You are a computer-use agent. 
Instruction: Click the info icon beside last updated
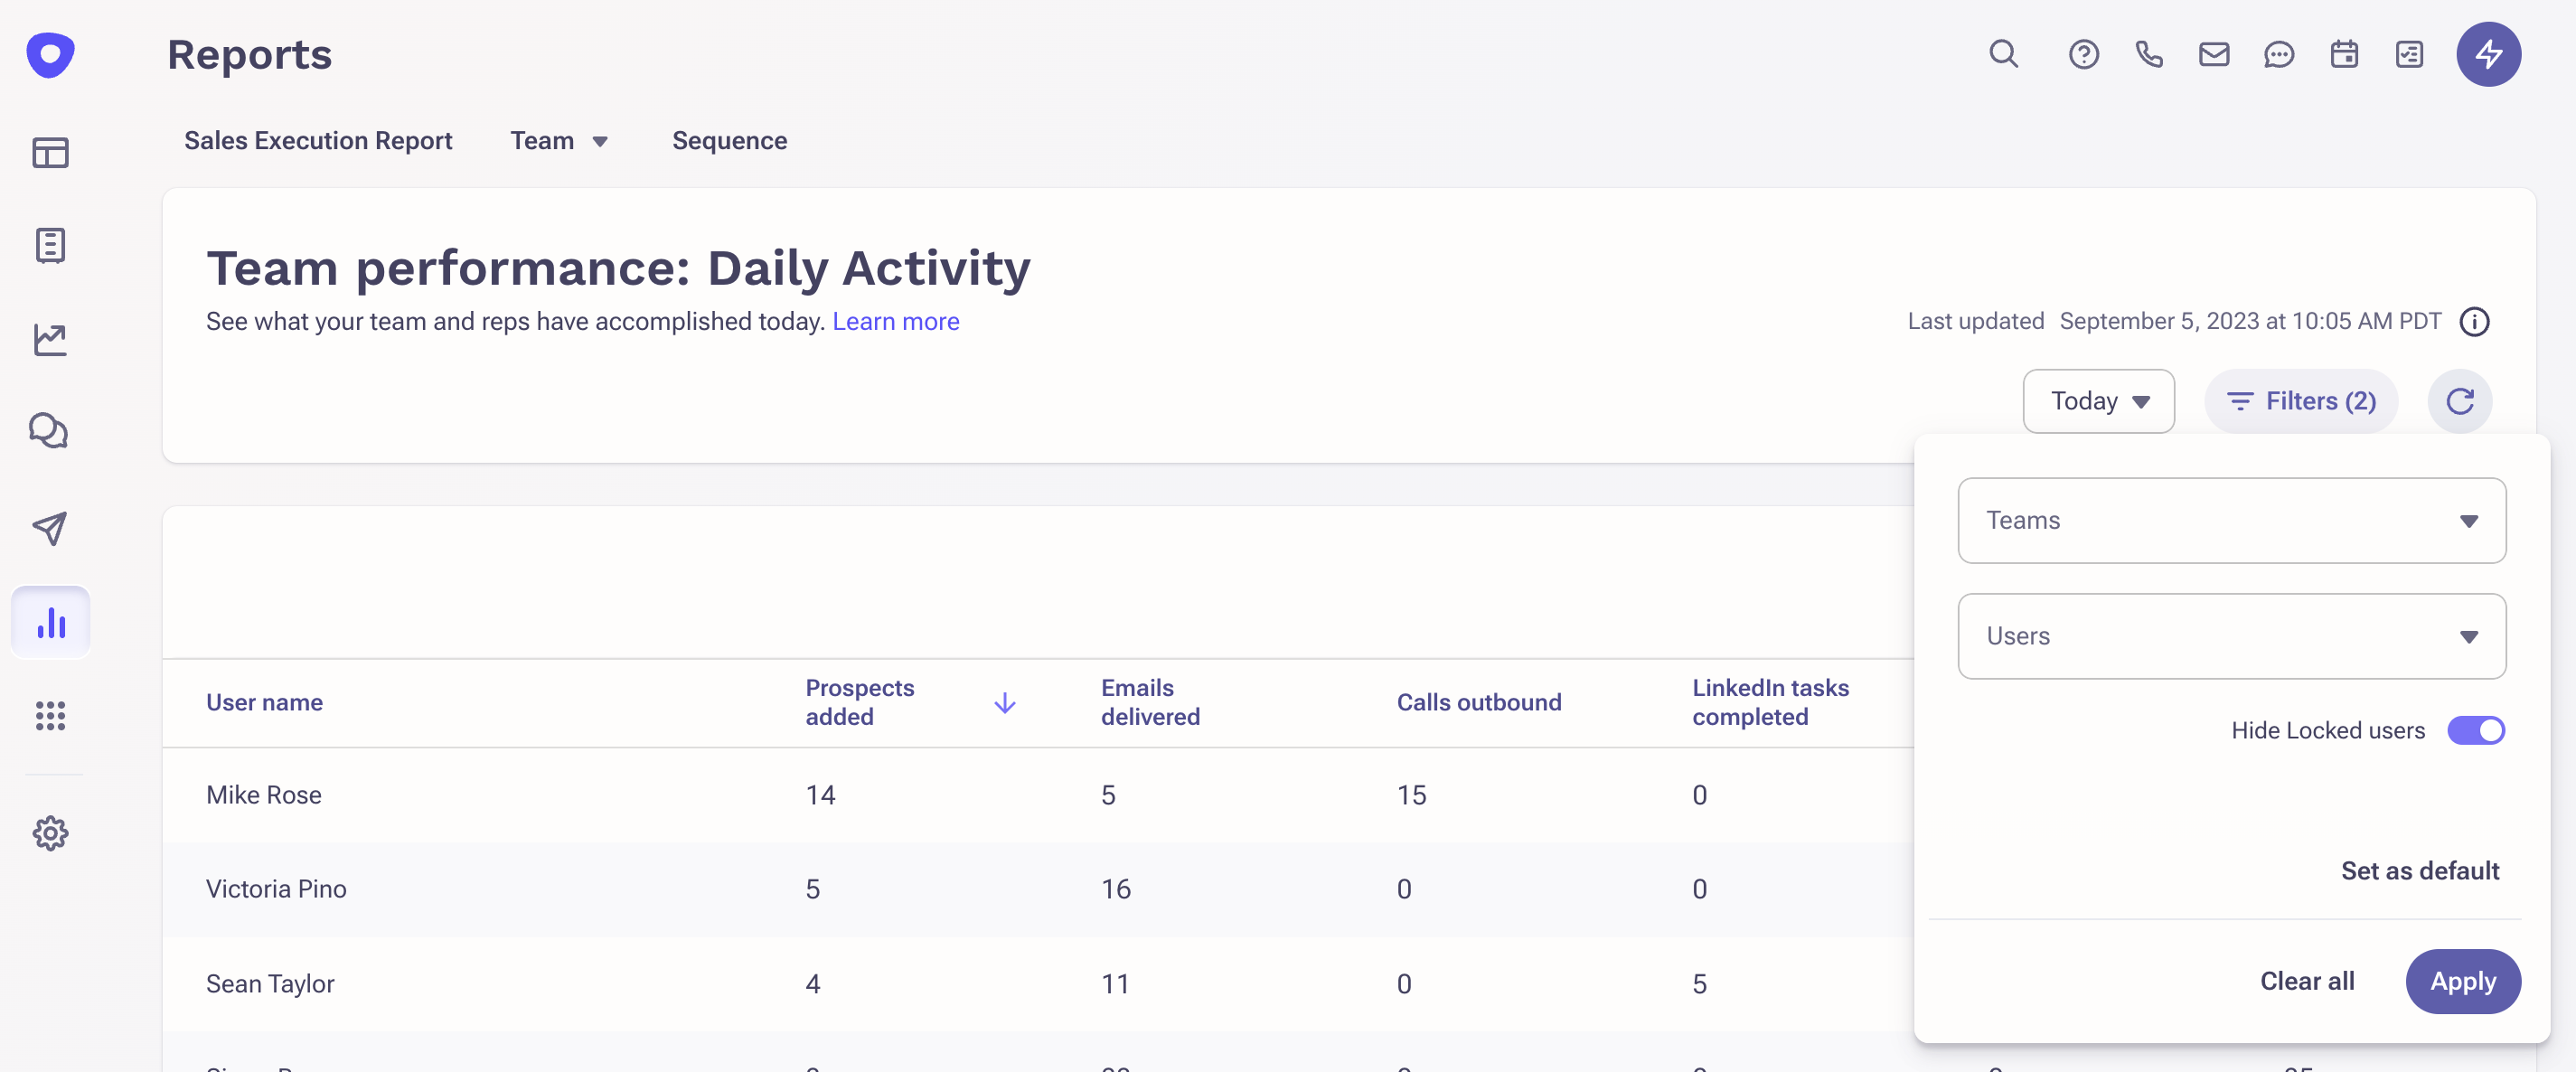click(x=2474, y=322)
